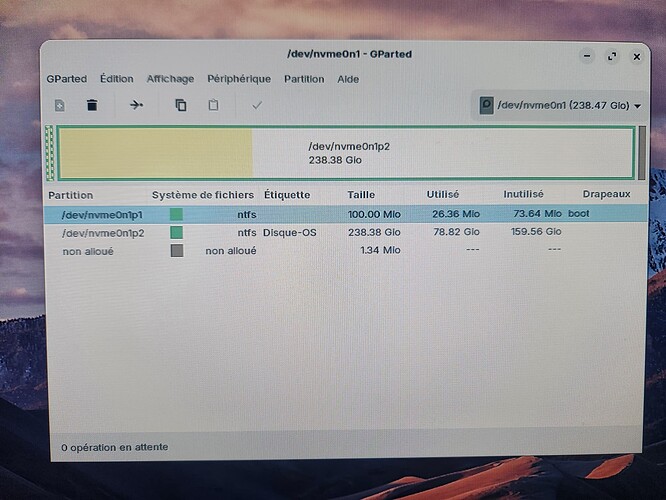Screen dimensions: 666x500
Task: Click the green ntfs swatch for nvme0n1p2
Action: point(176,232)
